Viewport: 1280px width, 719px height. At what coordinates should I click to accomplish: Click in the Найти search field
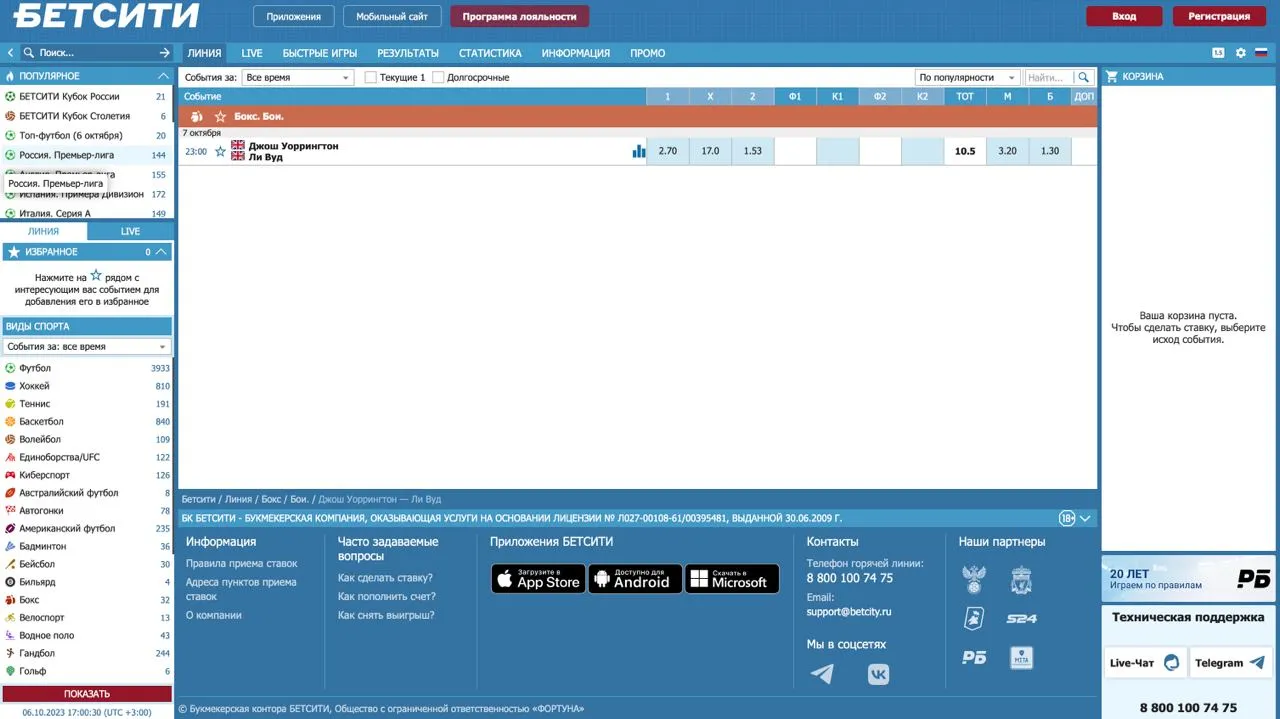[x=1049, y=77]
